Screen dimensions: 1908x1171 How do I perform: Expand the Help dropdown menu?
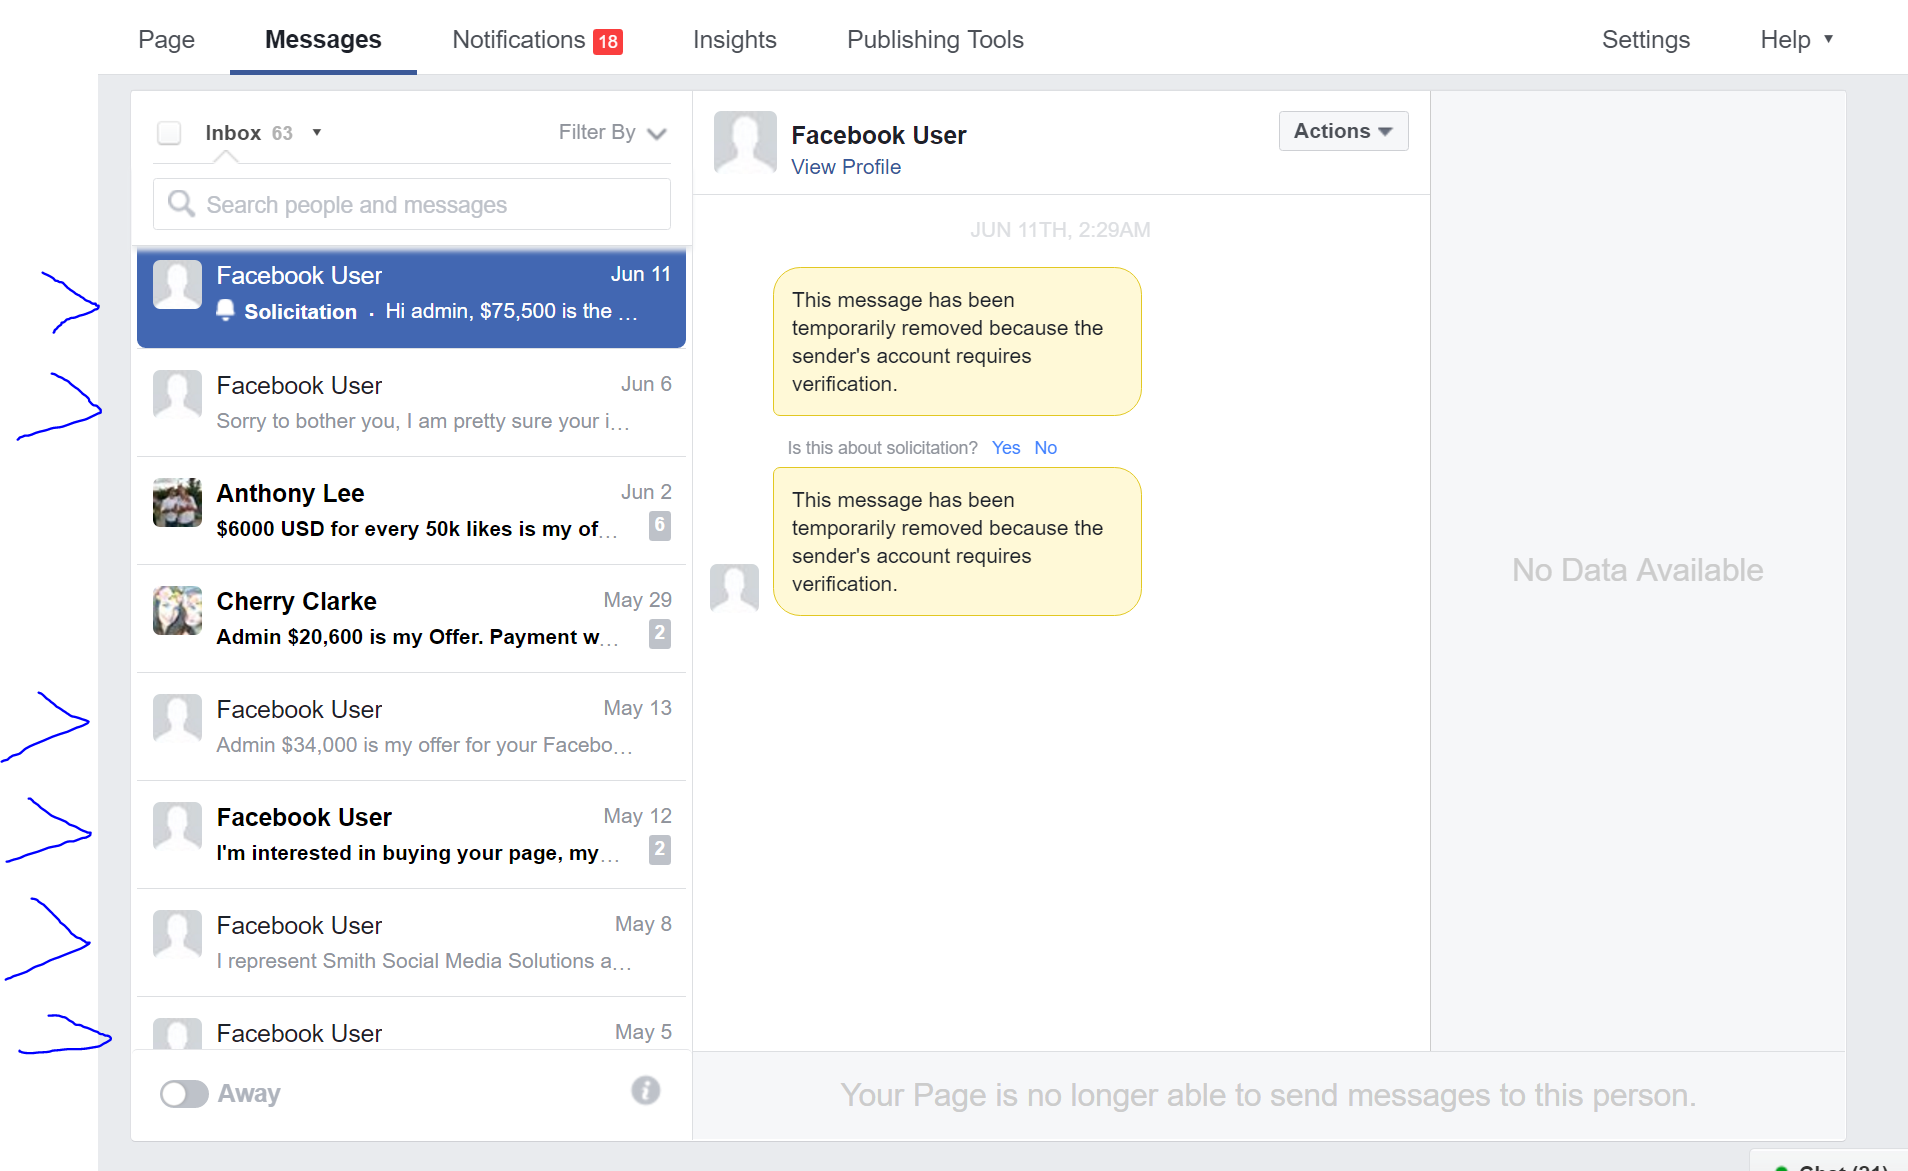[1796, 40]
